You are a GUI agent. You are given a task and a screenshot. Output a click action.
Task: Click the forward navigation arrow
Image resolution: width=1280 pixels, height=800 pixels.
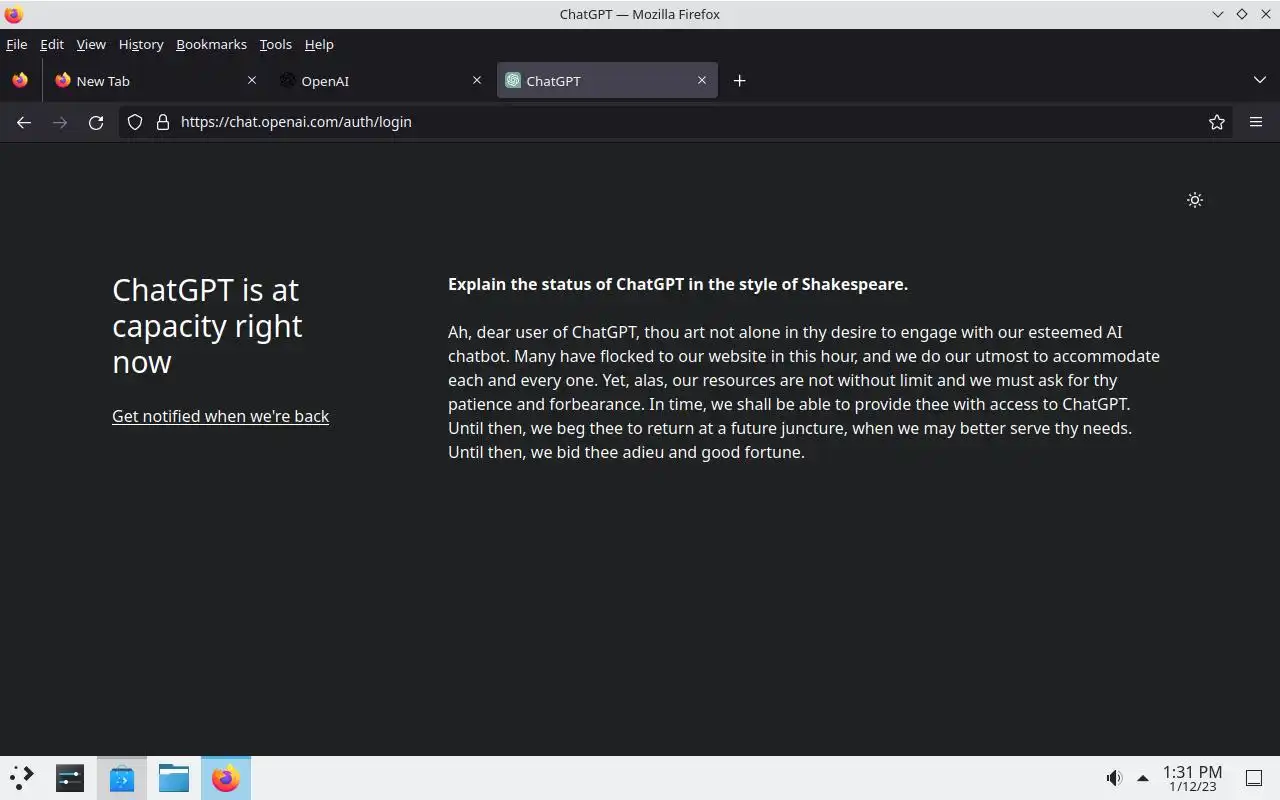[60, 122]
